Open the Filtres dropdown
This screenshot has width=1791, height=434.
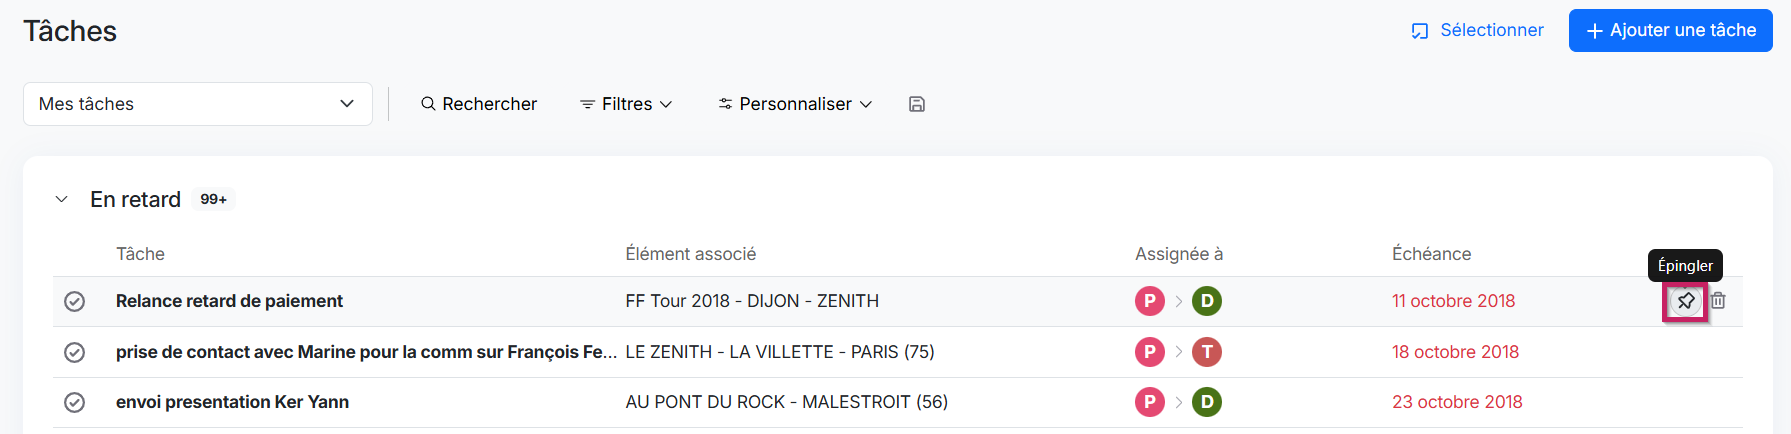click(x=626, y=104)
